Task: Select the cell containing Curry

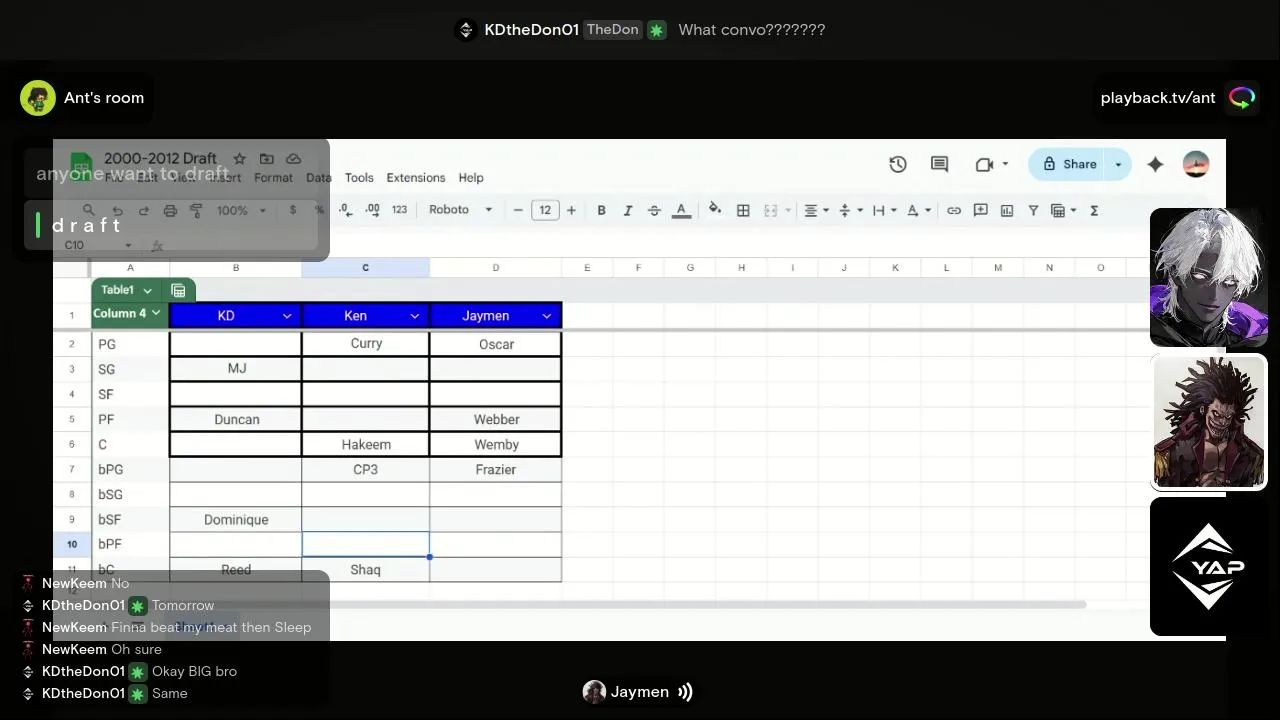Action: (366, 343)
